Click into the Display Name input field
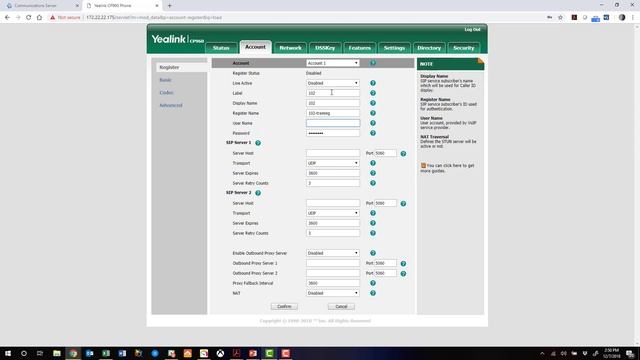 (x=333, y=103)
